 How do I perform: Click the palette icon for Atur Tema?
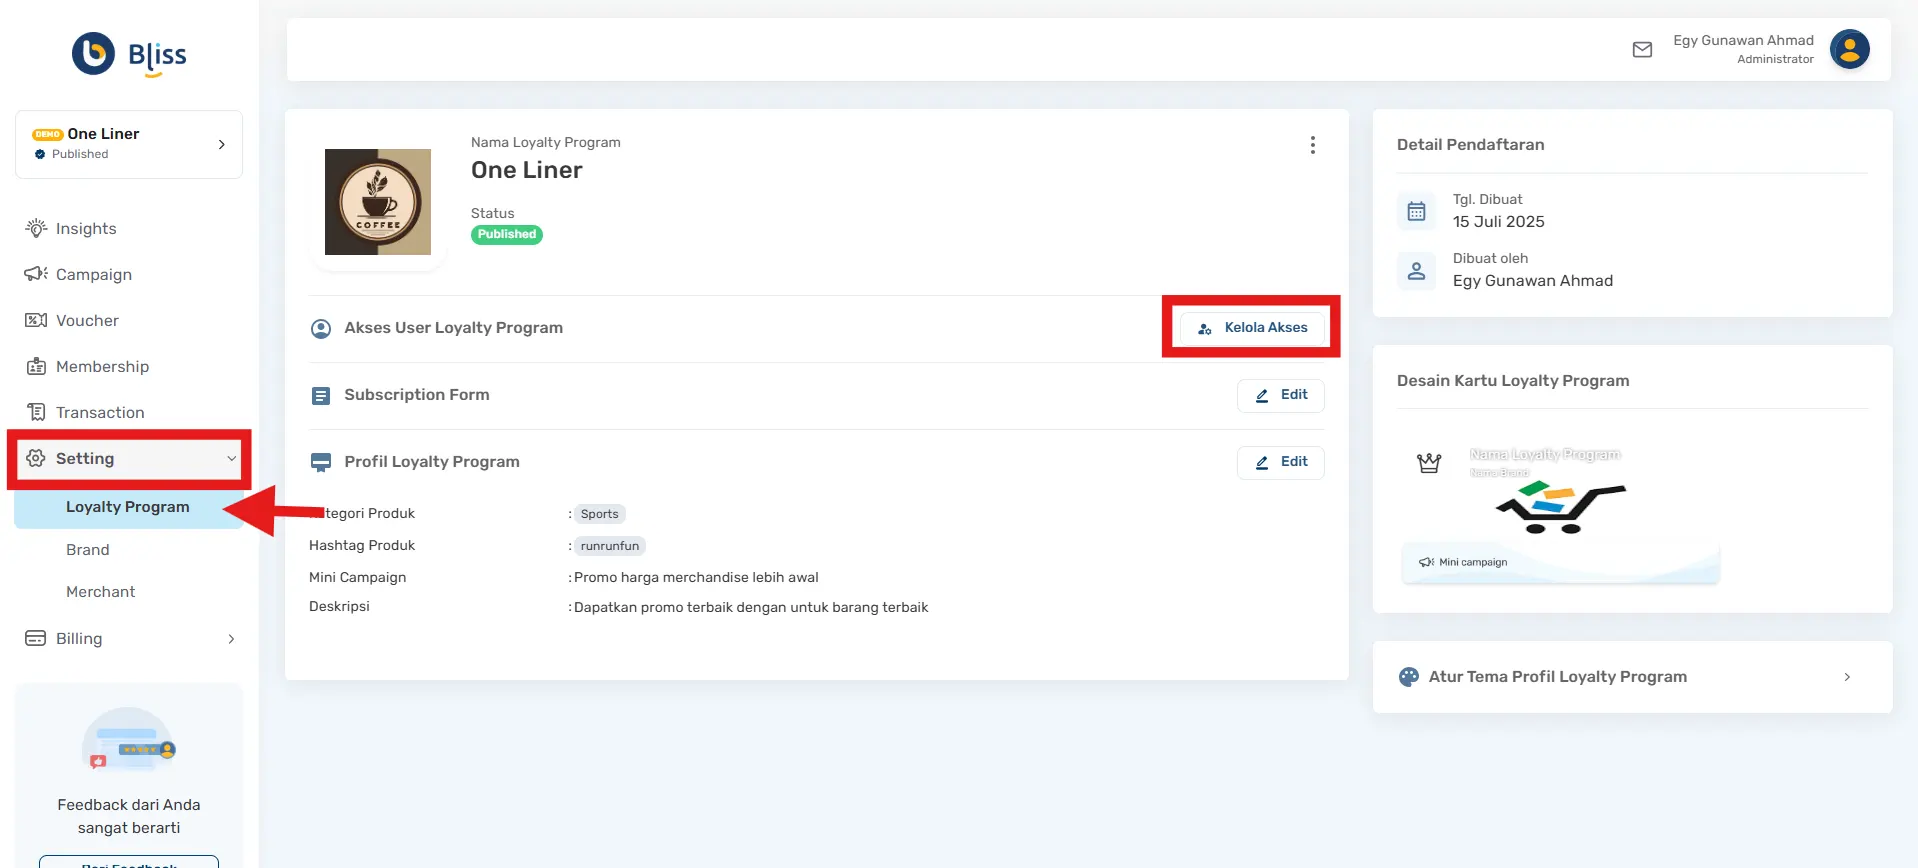(1408, 677)
